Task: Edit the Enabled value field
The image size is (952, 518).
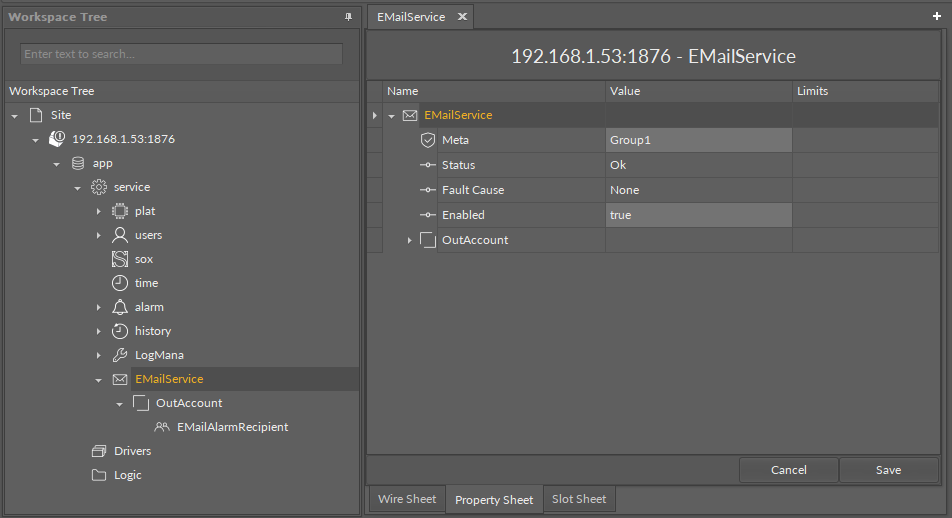Action: click(x=698, y=215)
